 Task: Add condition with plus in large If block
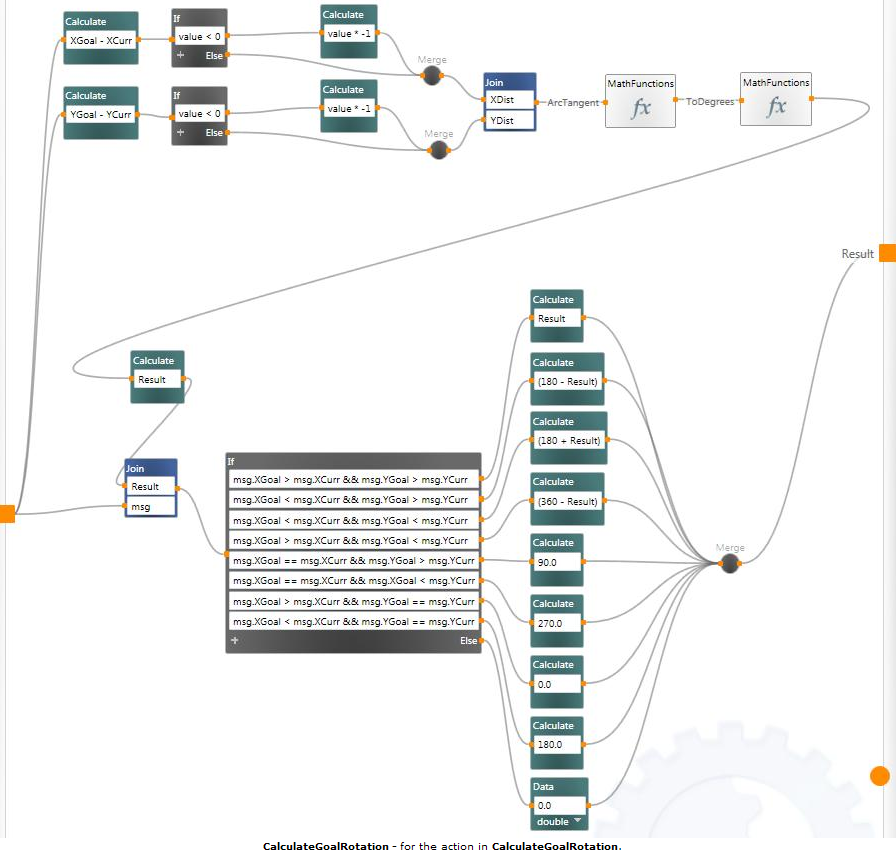pos(234,640)
